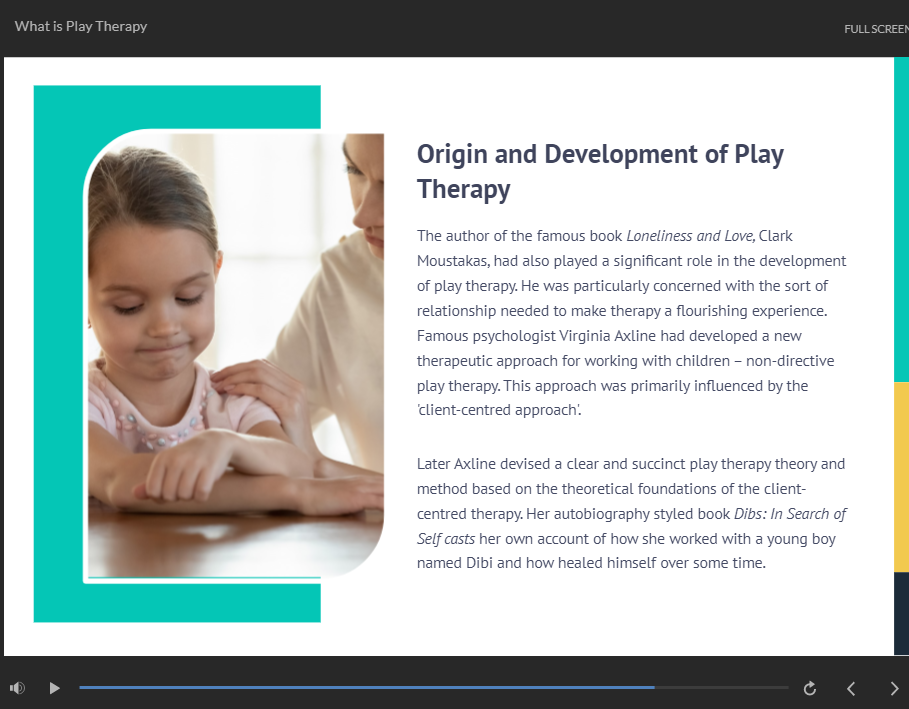Go to the previous slide using the left arrow
Screen dimensions: 909x709
(x=851, y=688)
